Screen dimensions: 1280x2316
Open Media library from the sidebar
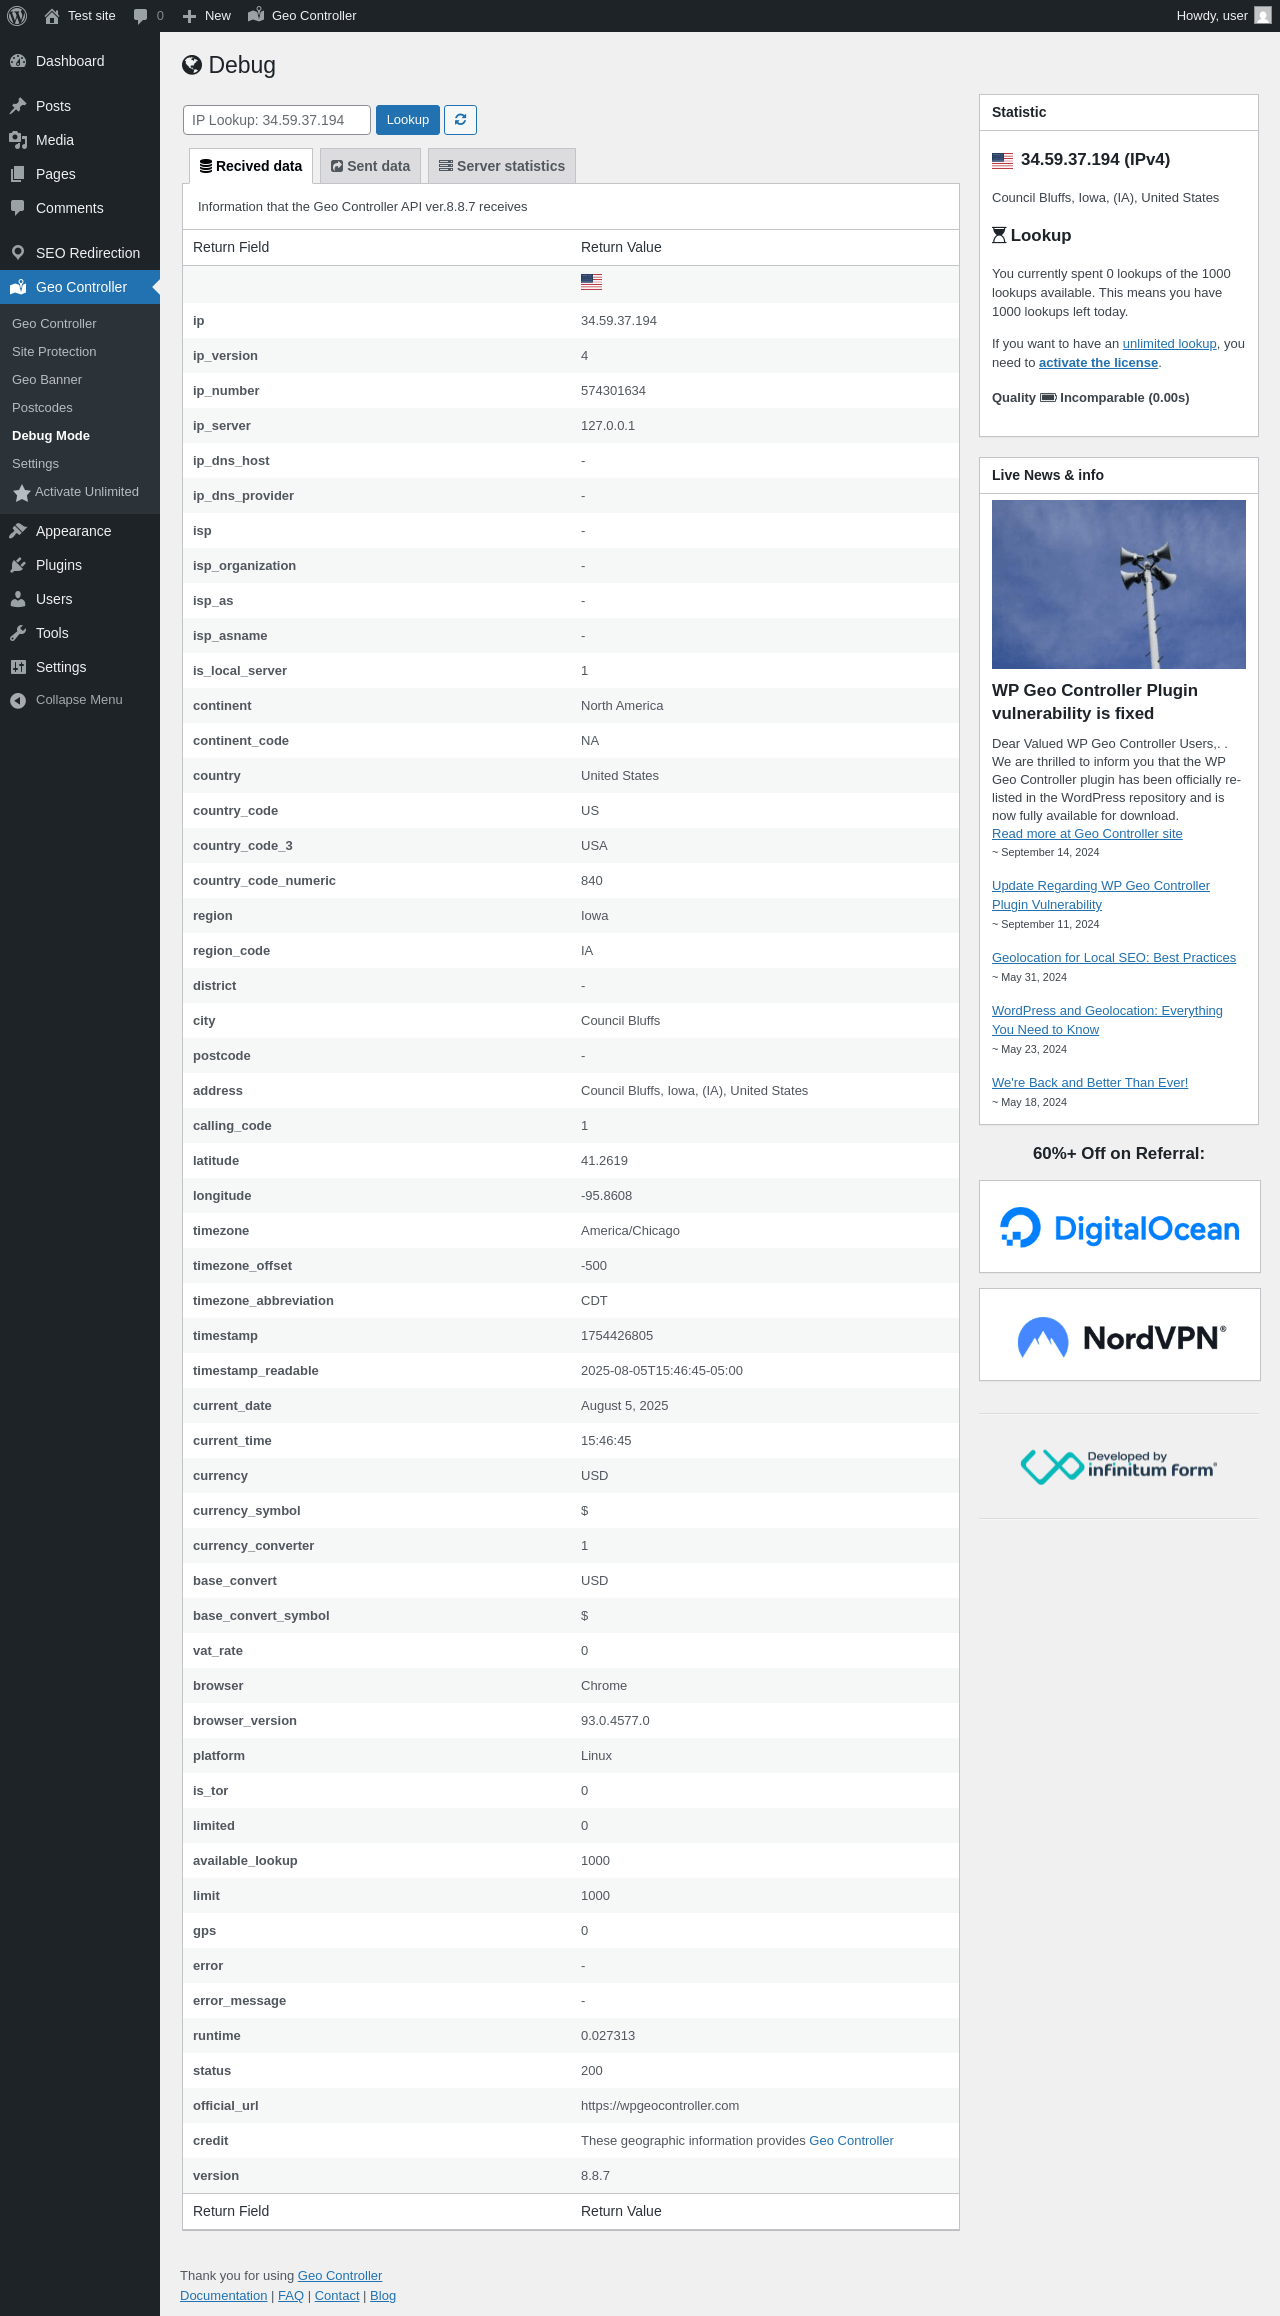pos(80,140)
